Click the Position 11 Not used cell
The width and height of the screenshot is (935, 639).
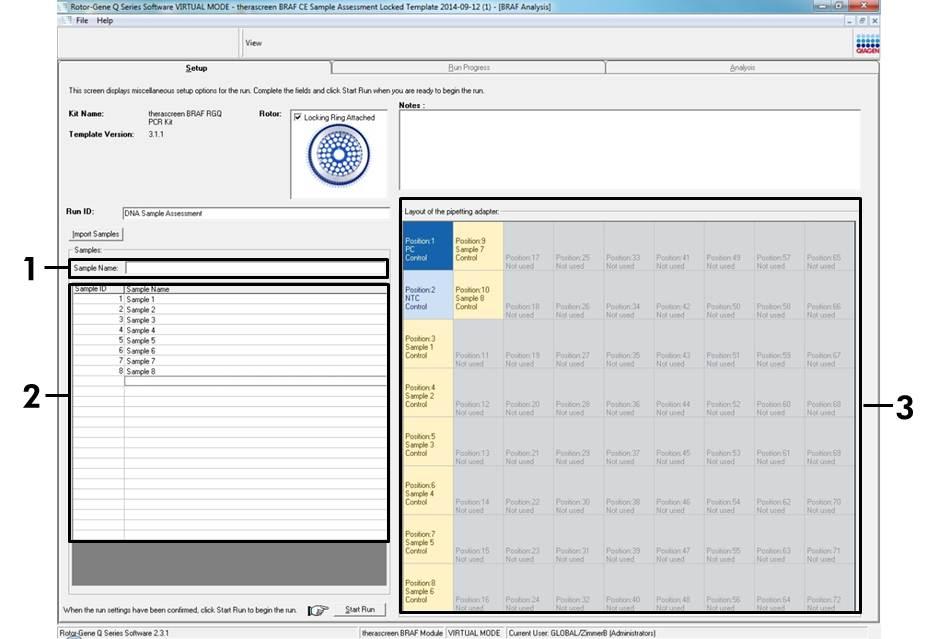tap(478, 344)
